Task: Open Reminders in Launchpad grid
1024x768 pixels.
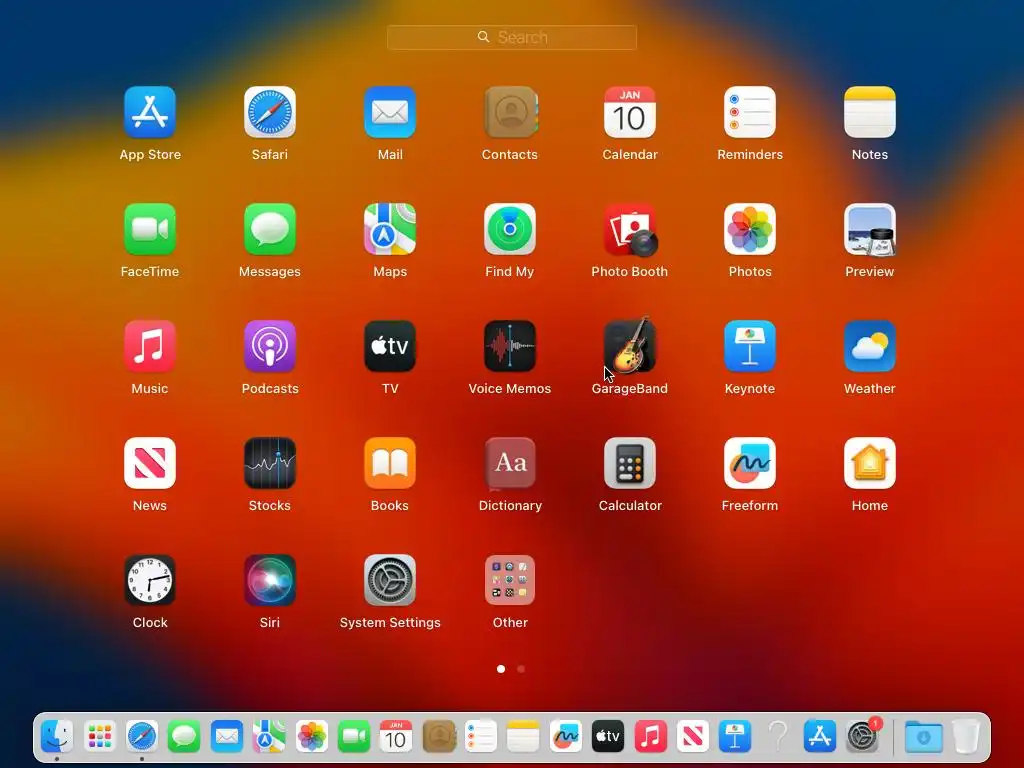Action: click(x=750, y=112)
